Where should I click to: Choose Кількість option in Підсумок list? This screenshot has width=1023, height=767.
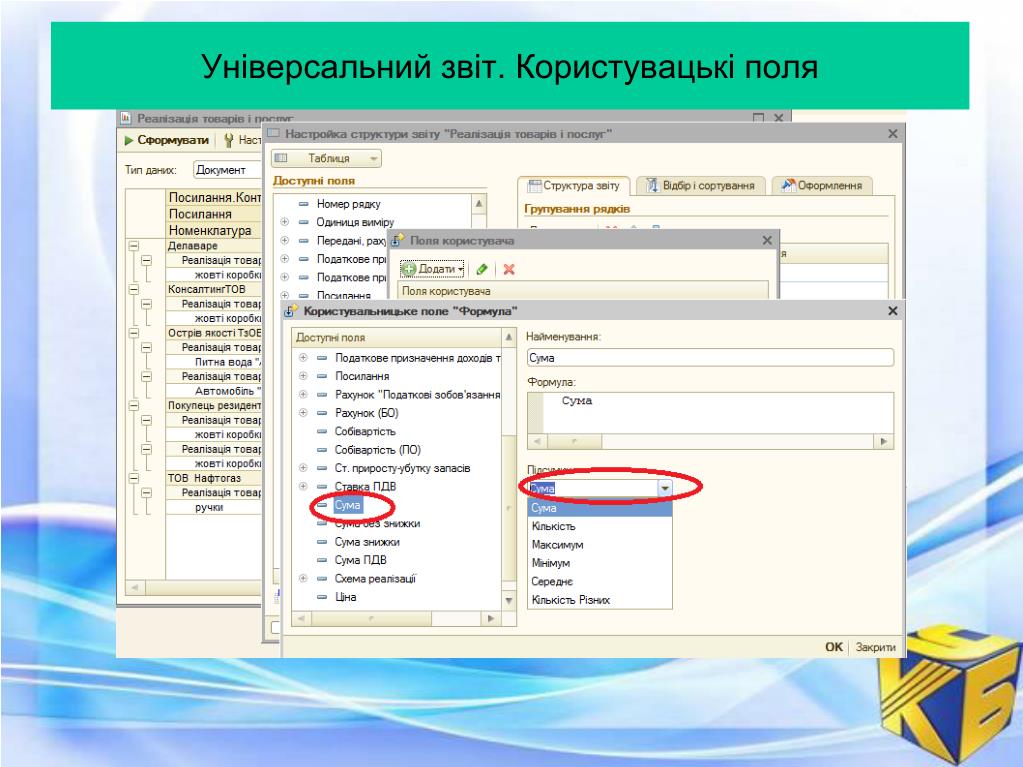pyautogui.click(x=600, y=526)
